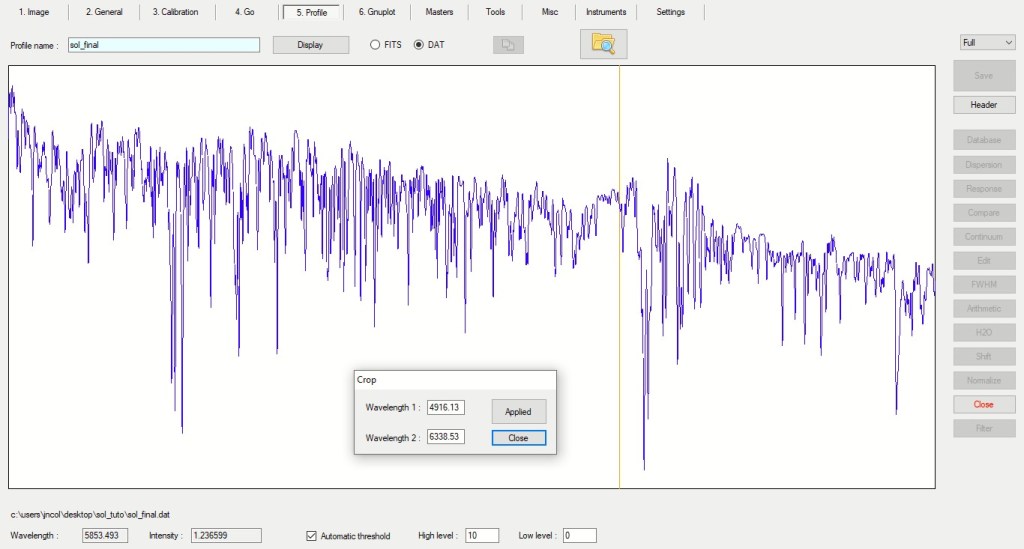Select the DAT radio button
This screenshot has width=1024, height=549.
point(419,45)
